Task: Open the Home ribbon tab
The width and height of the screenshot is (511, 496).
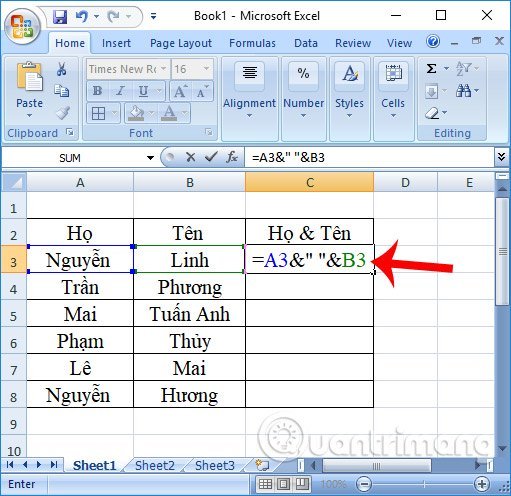Action: [70, 43]
